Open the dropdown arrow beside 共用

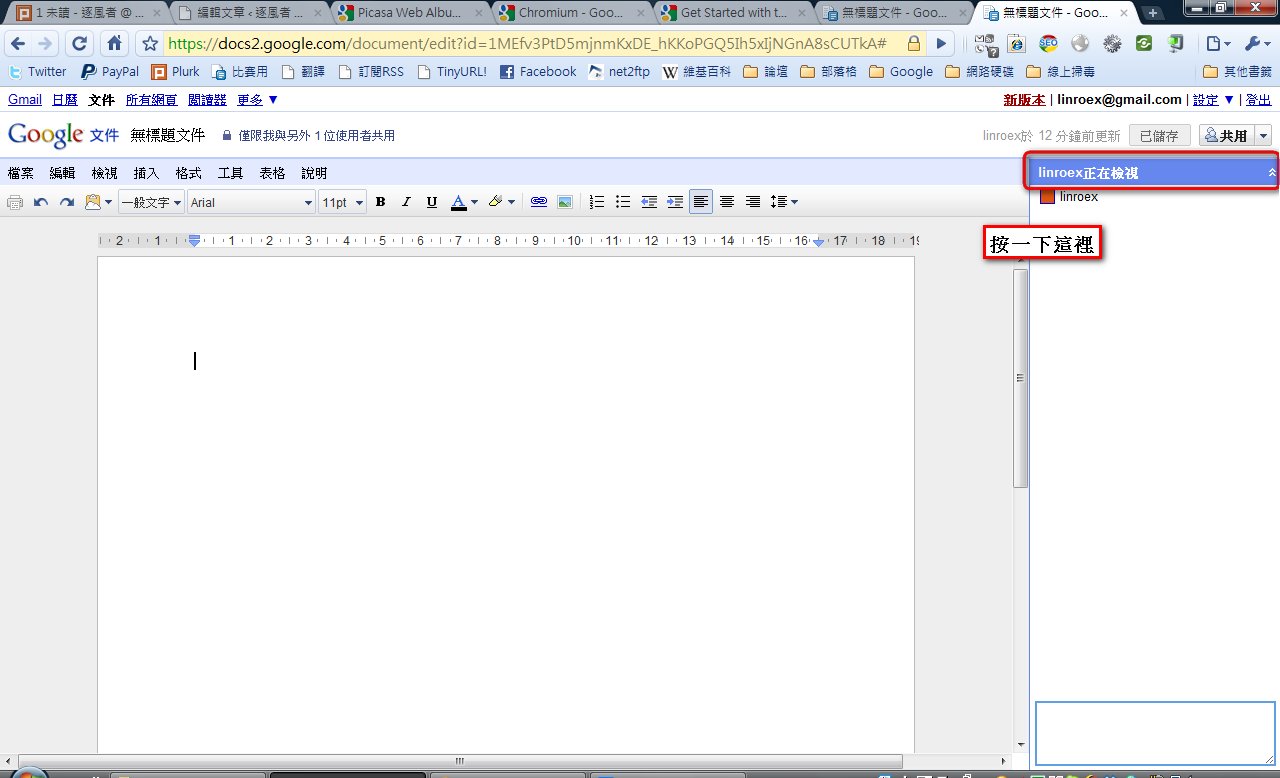pos(1263,136)
